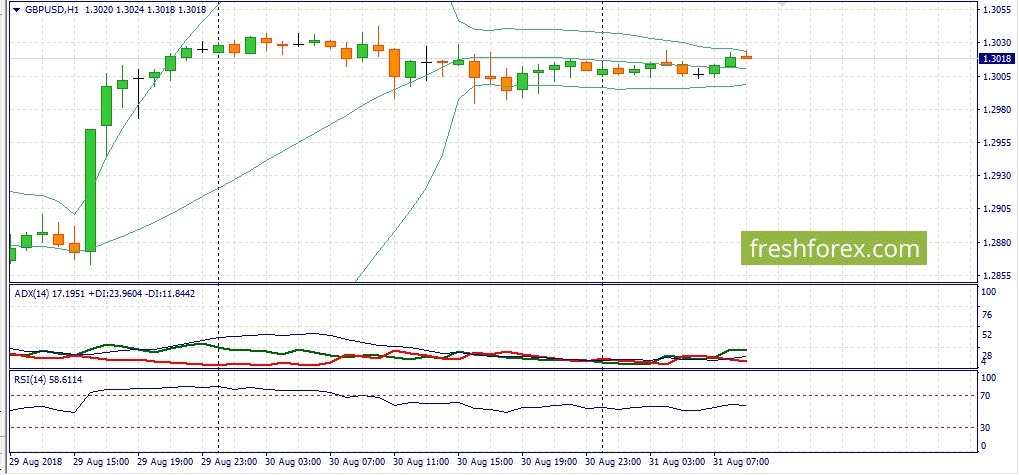
Task: Click the 30 Aug 11:00 time label
Action: pyautogui.click(x=421, y=462)
